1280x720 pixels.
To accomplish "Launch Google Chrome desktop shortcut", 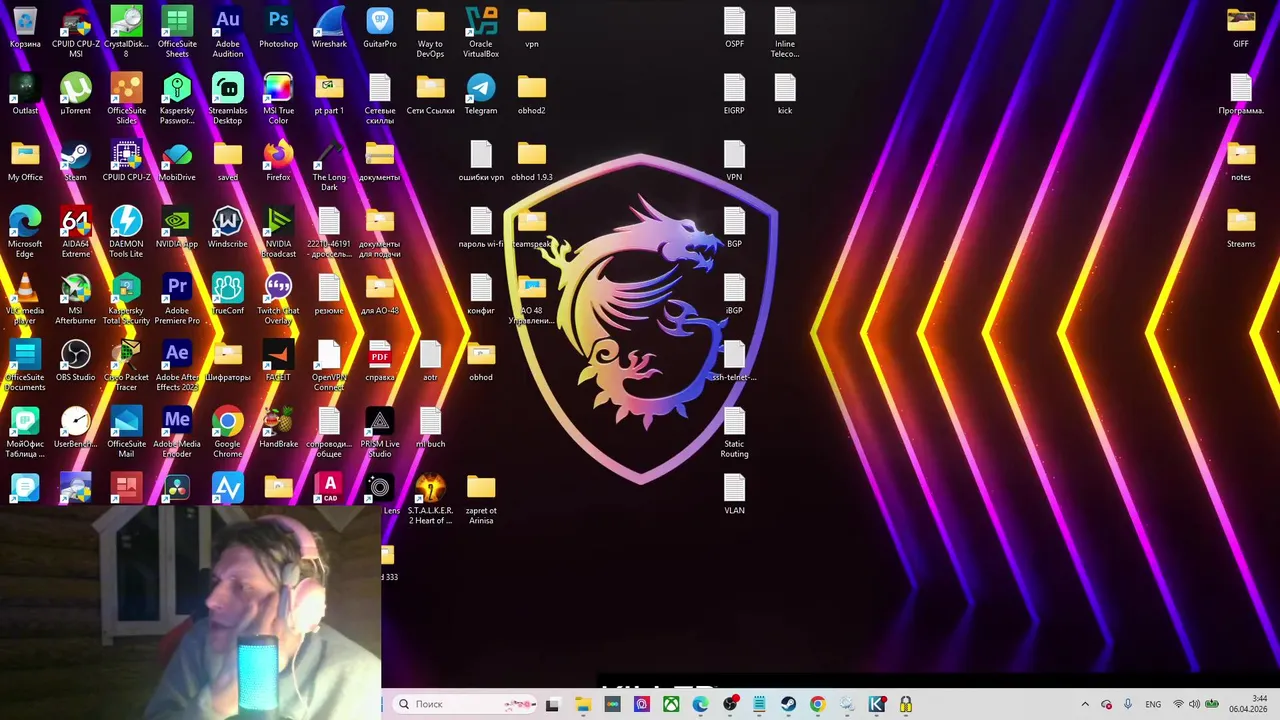I will point(228,433).
